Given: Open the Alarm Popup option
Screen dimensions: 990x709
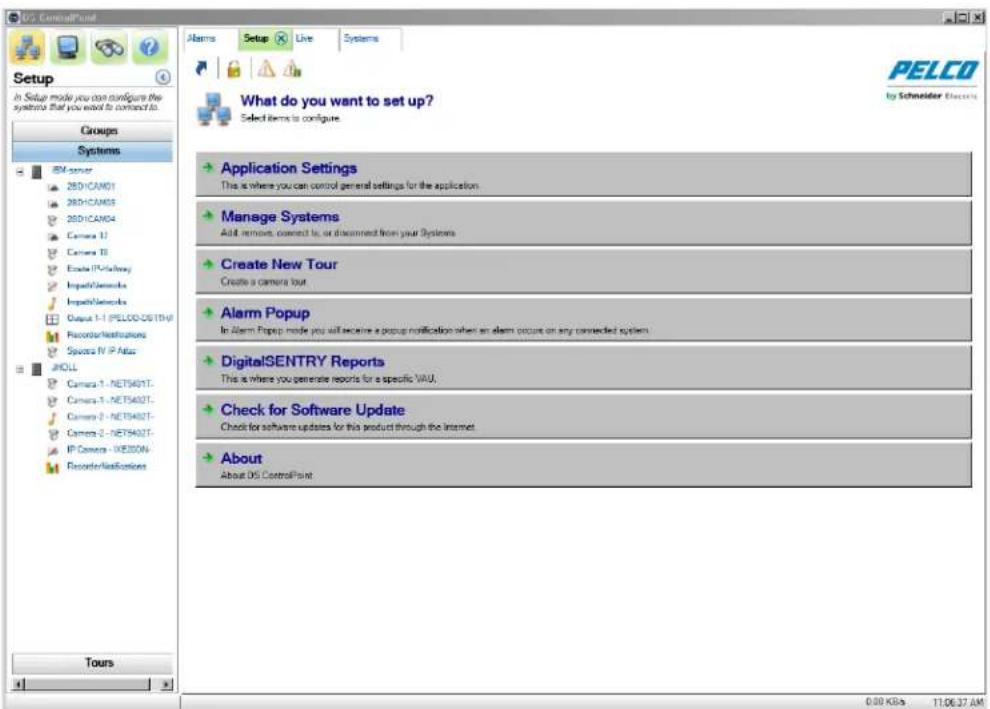Looking at the screenshot, I should point(583,320).
